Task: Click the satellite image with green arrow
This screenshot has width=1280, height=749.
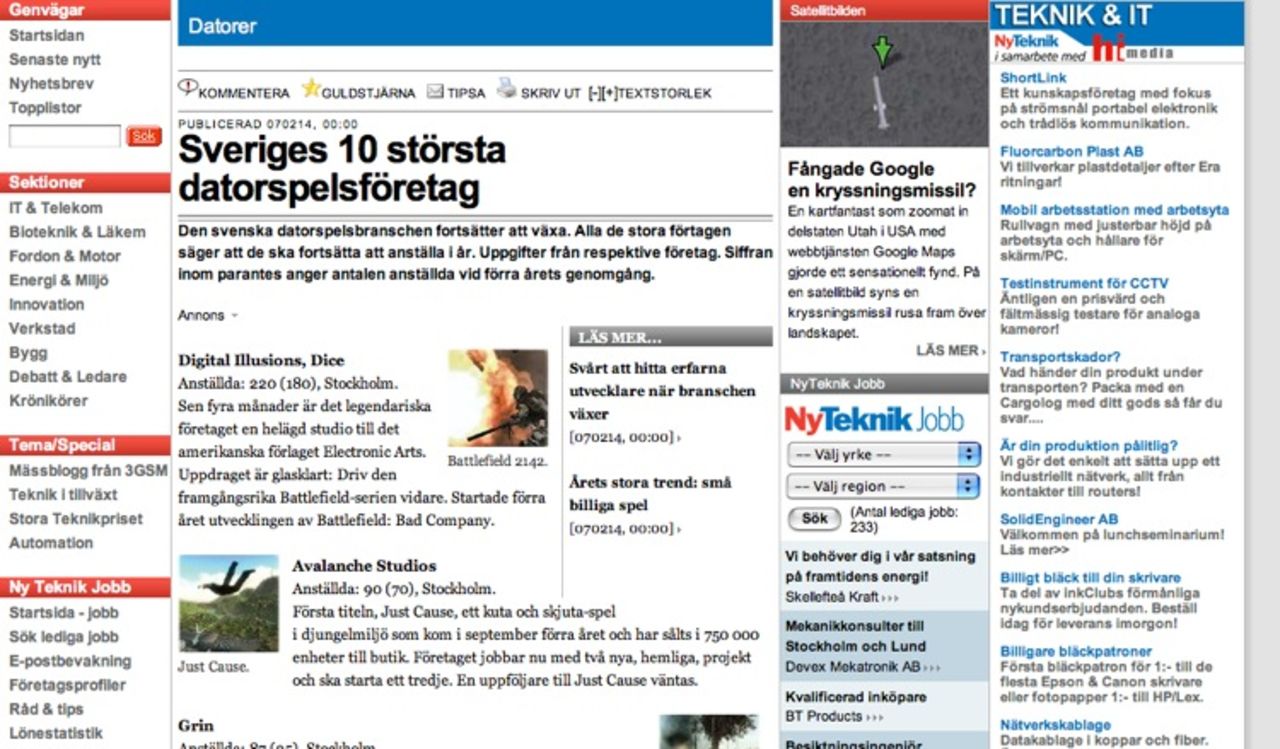Action: click(884, 85)
